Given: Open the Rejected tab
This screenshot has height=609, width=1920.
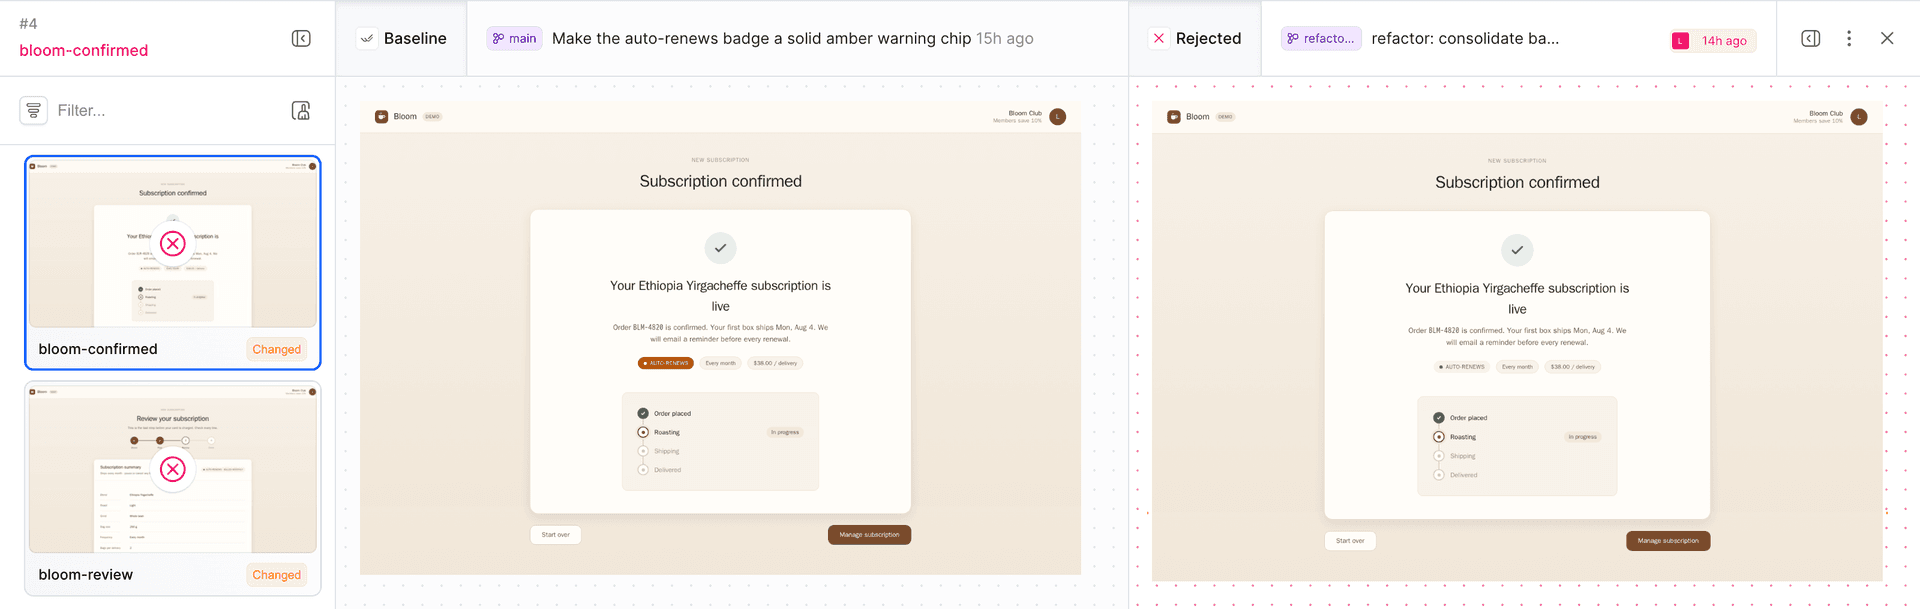Looking at the screenshot, I should [x=1195, y=38].
